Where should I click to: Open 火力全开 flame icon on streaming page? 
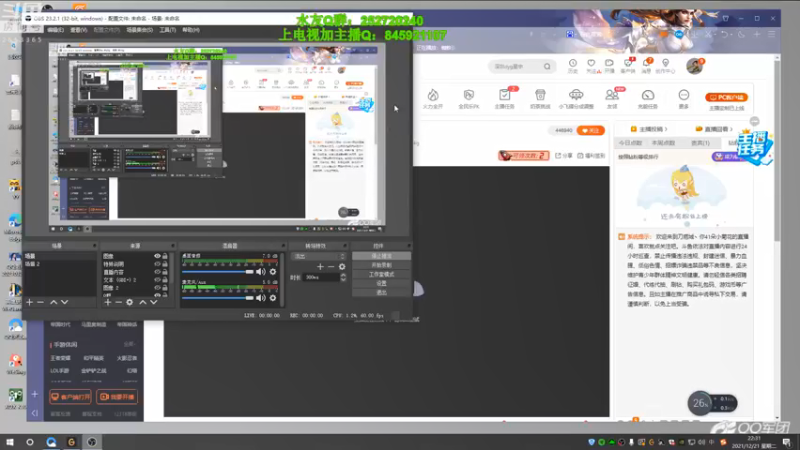(433, 95)
